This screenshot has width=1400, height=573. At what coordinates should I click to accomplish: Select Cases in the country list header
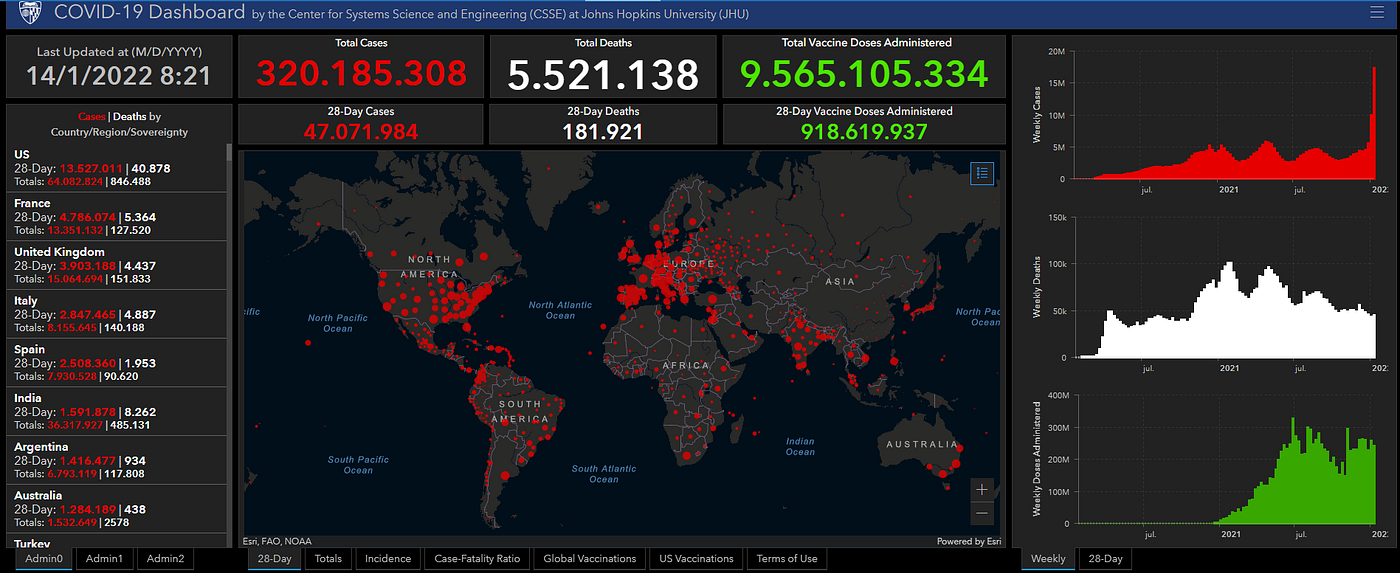[92, 116]
